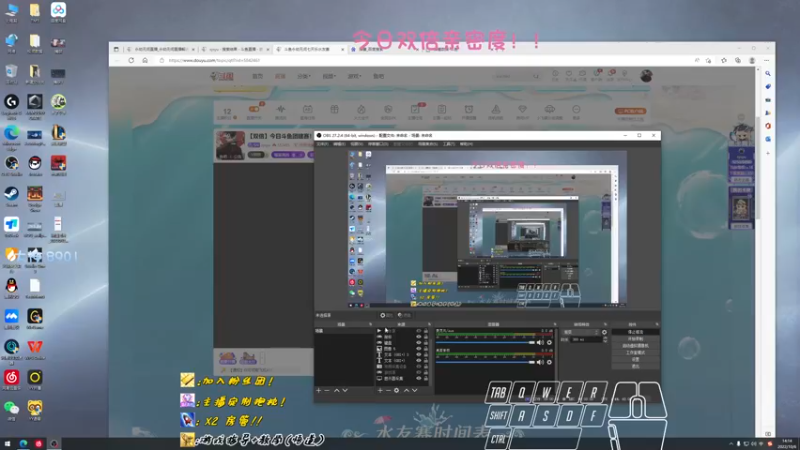This screenshot has width=800, height=450.
Task: Open 淡出 scene transition dropdown
Action: 581,332
